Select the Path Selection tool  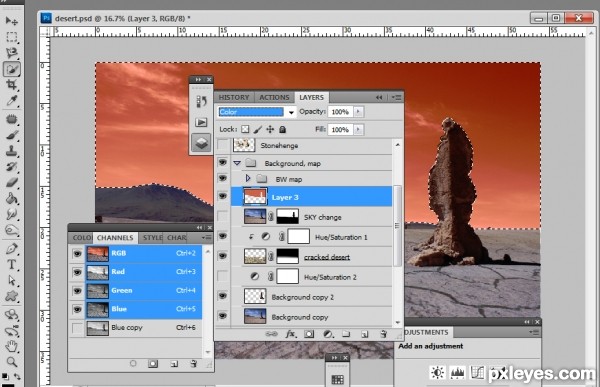11,281
